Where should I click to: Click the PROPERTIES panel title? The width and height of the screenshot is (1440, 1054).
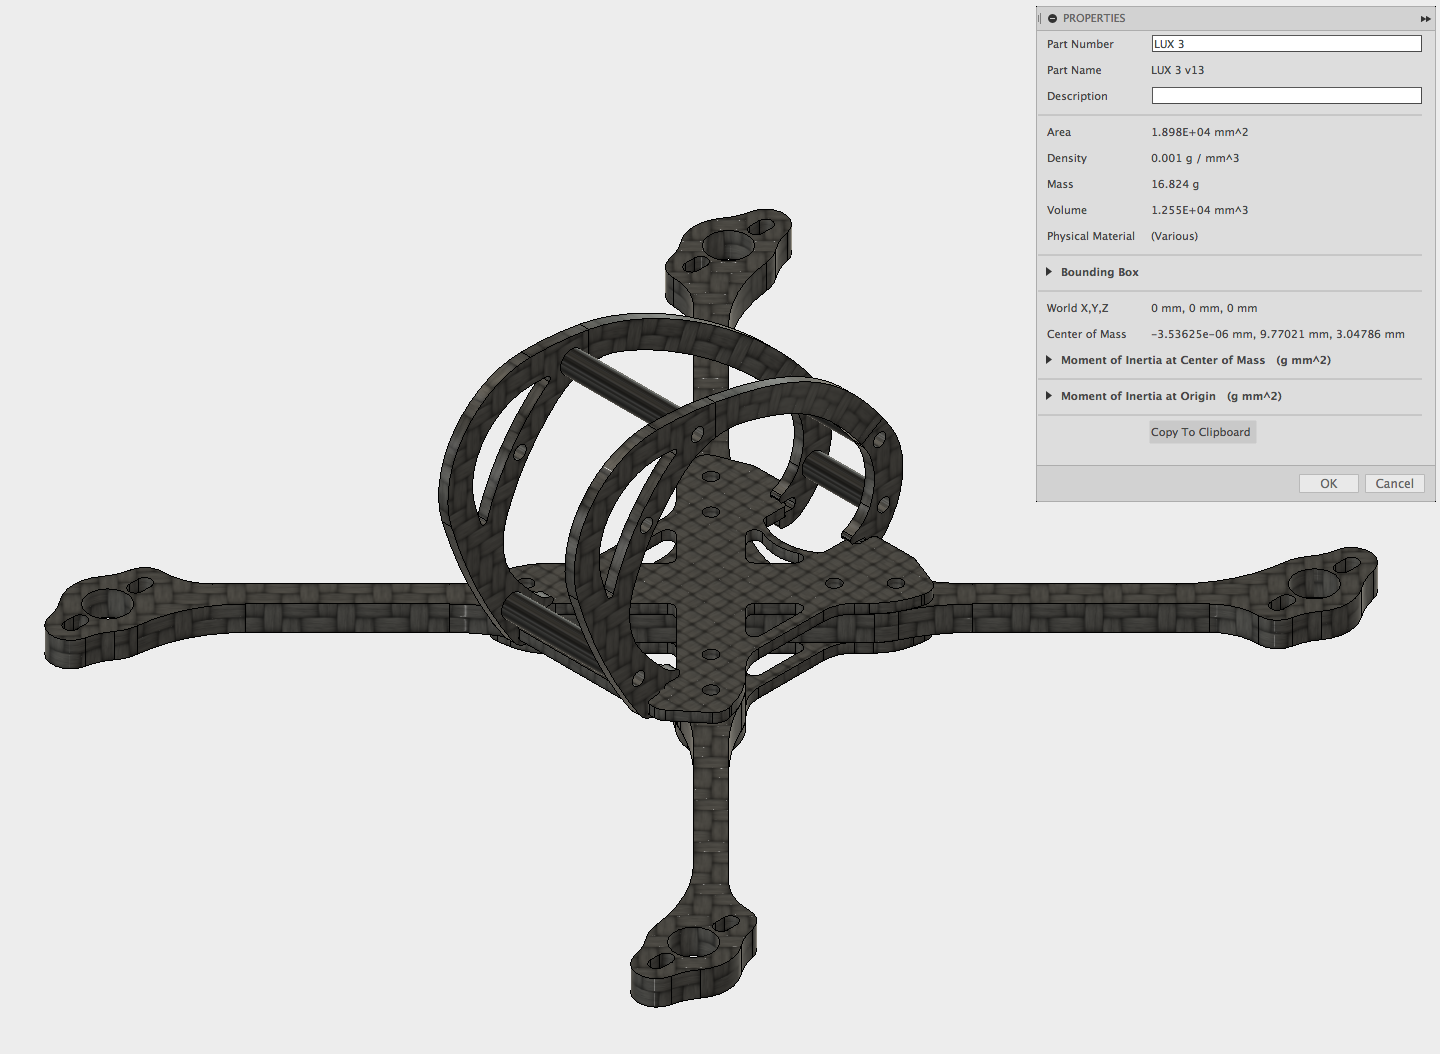point(1094,18)
